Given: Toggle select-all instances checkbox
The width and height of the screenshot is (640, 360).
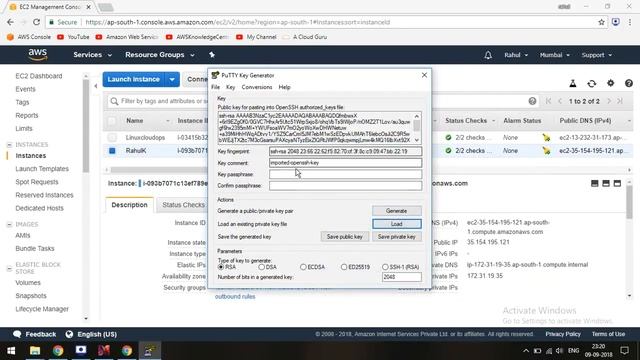Looking at the screenshot, I should tap(111, 121).
